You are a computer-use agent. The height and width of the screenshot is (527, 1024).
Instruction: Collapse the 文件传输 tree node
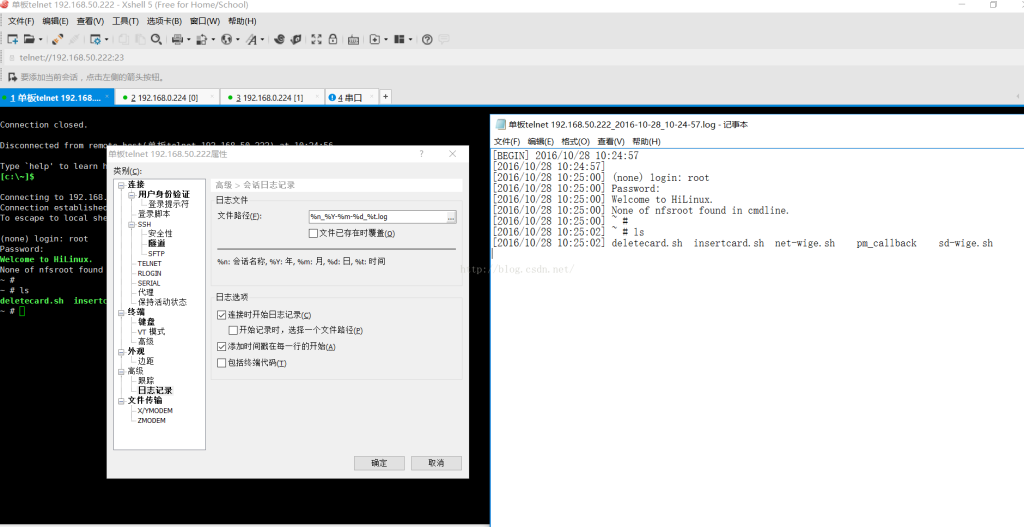(121, 400)
